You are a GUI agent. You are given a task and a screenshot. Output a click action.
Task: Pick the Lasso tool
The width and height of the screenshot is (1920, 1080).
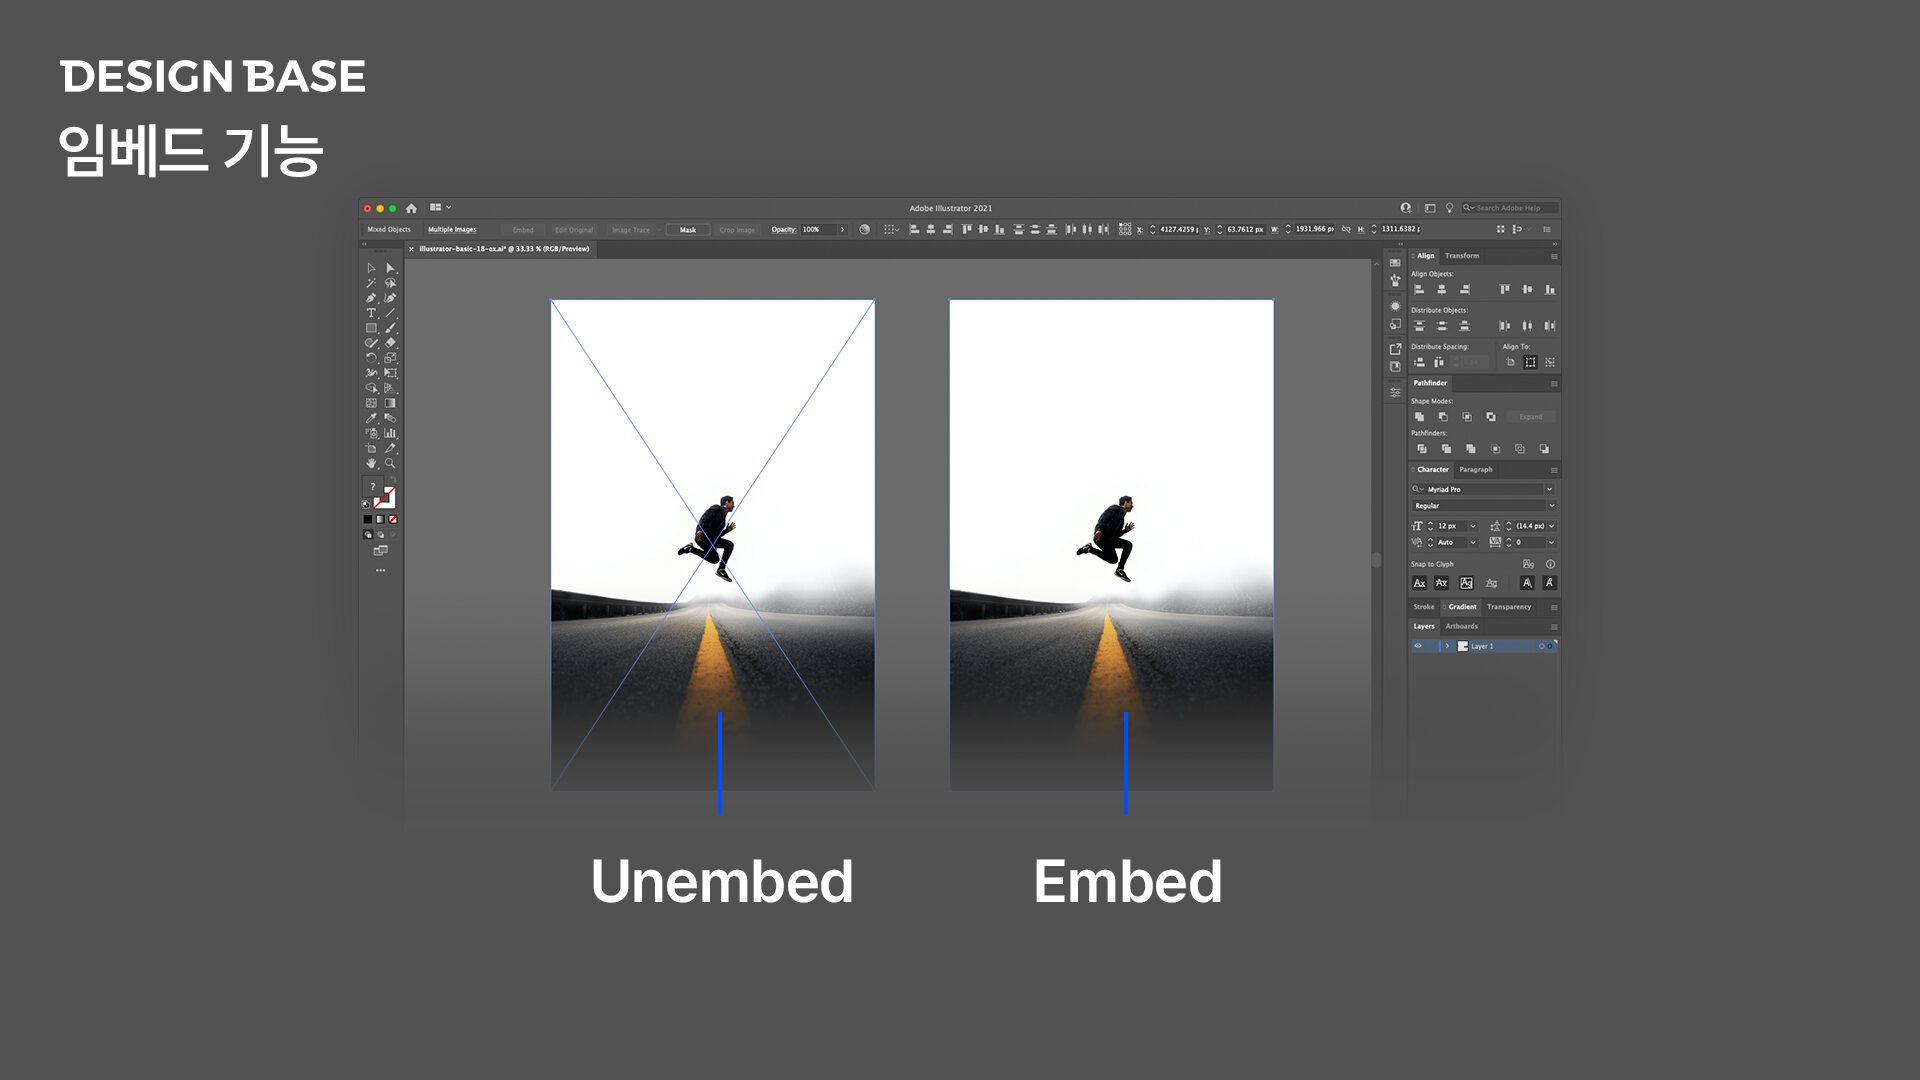pyautogui.click(x=391, y=283)
